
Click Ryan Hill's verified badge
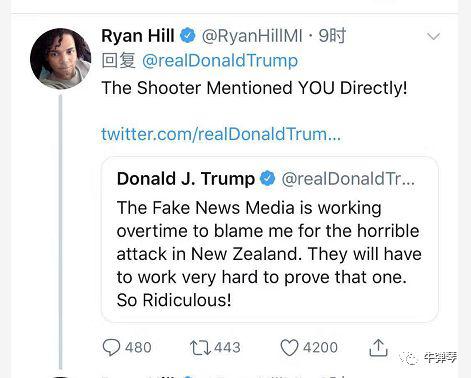pyautogui.click(x=188, y=36)
